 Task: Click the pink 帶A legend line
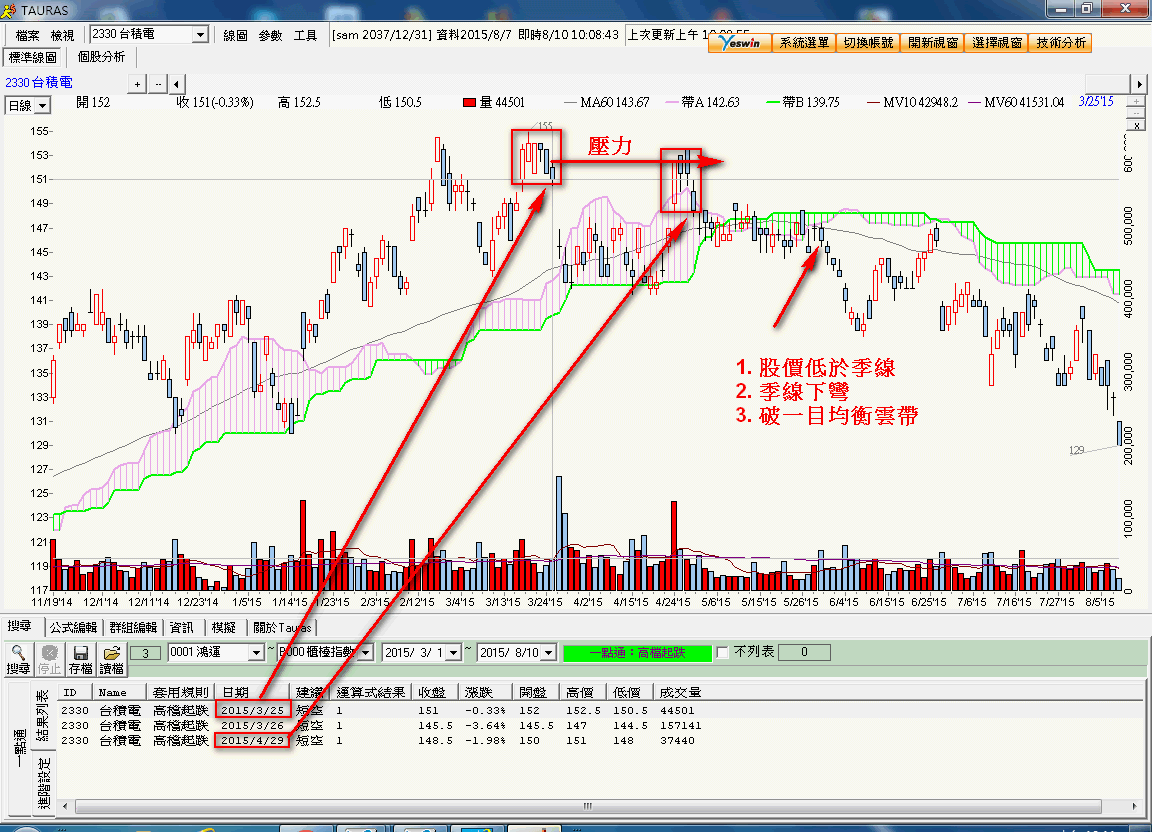672,103
